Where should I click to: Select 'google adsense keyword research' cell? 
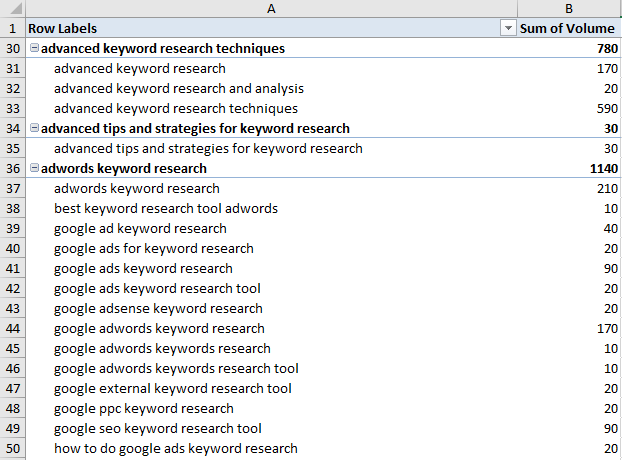(271, 308)
